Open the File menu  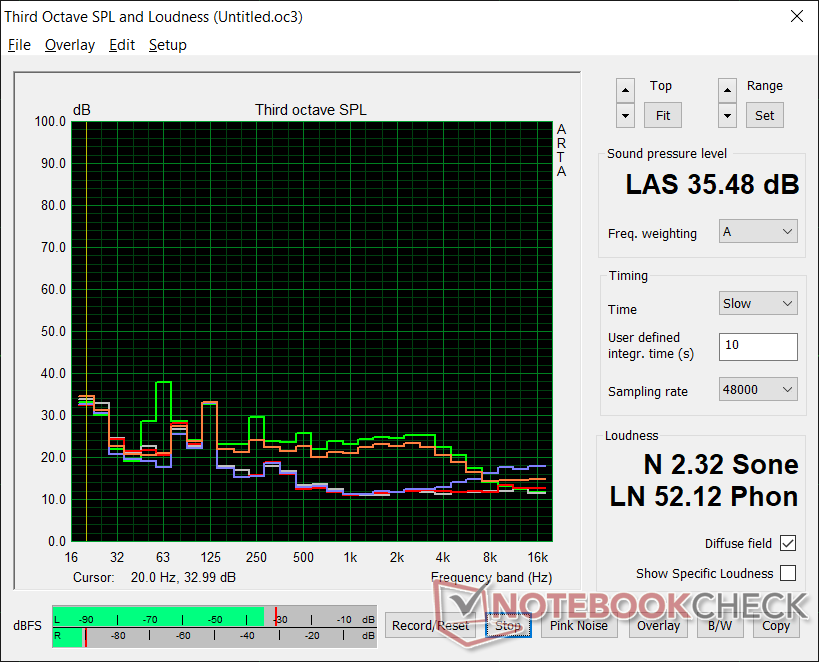coord(19,45)
